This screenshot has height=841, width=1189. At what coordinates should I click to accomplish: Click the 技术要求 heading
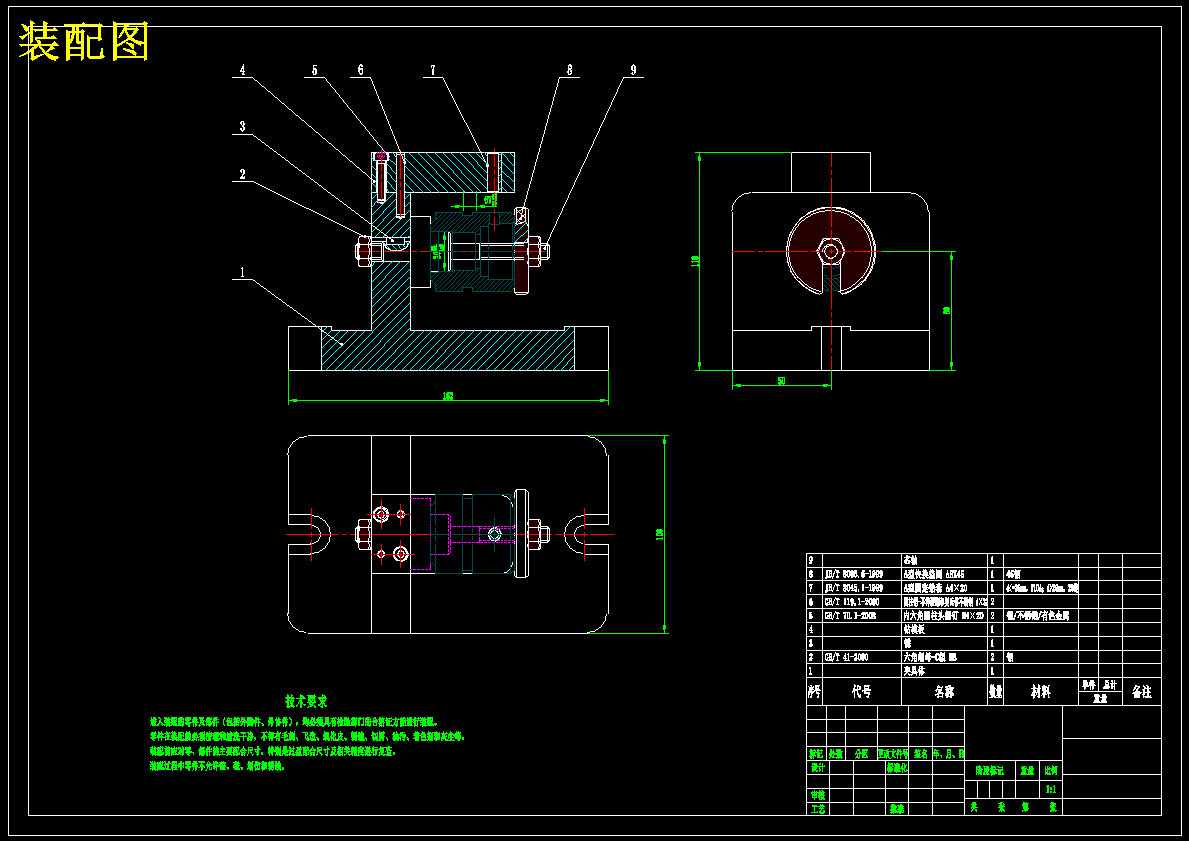click(306, 701)
